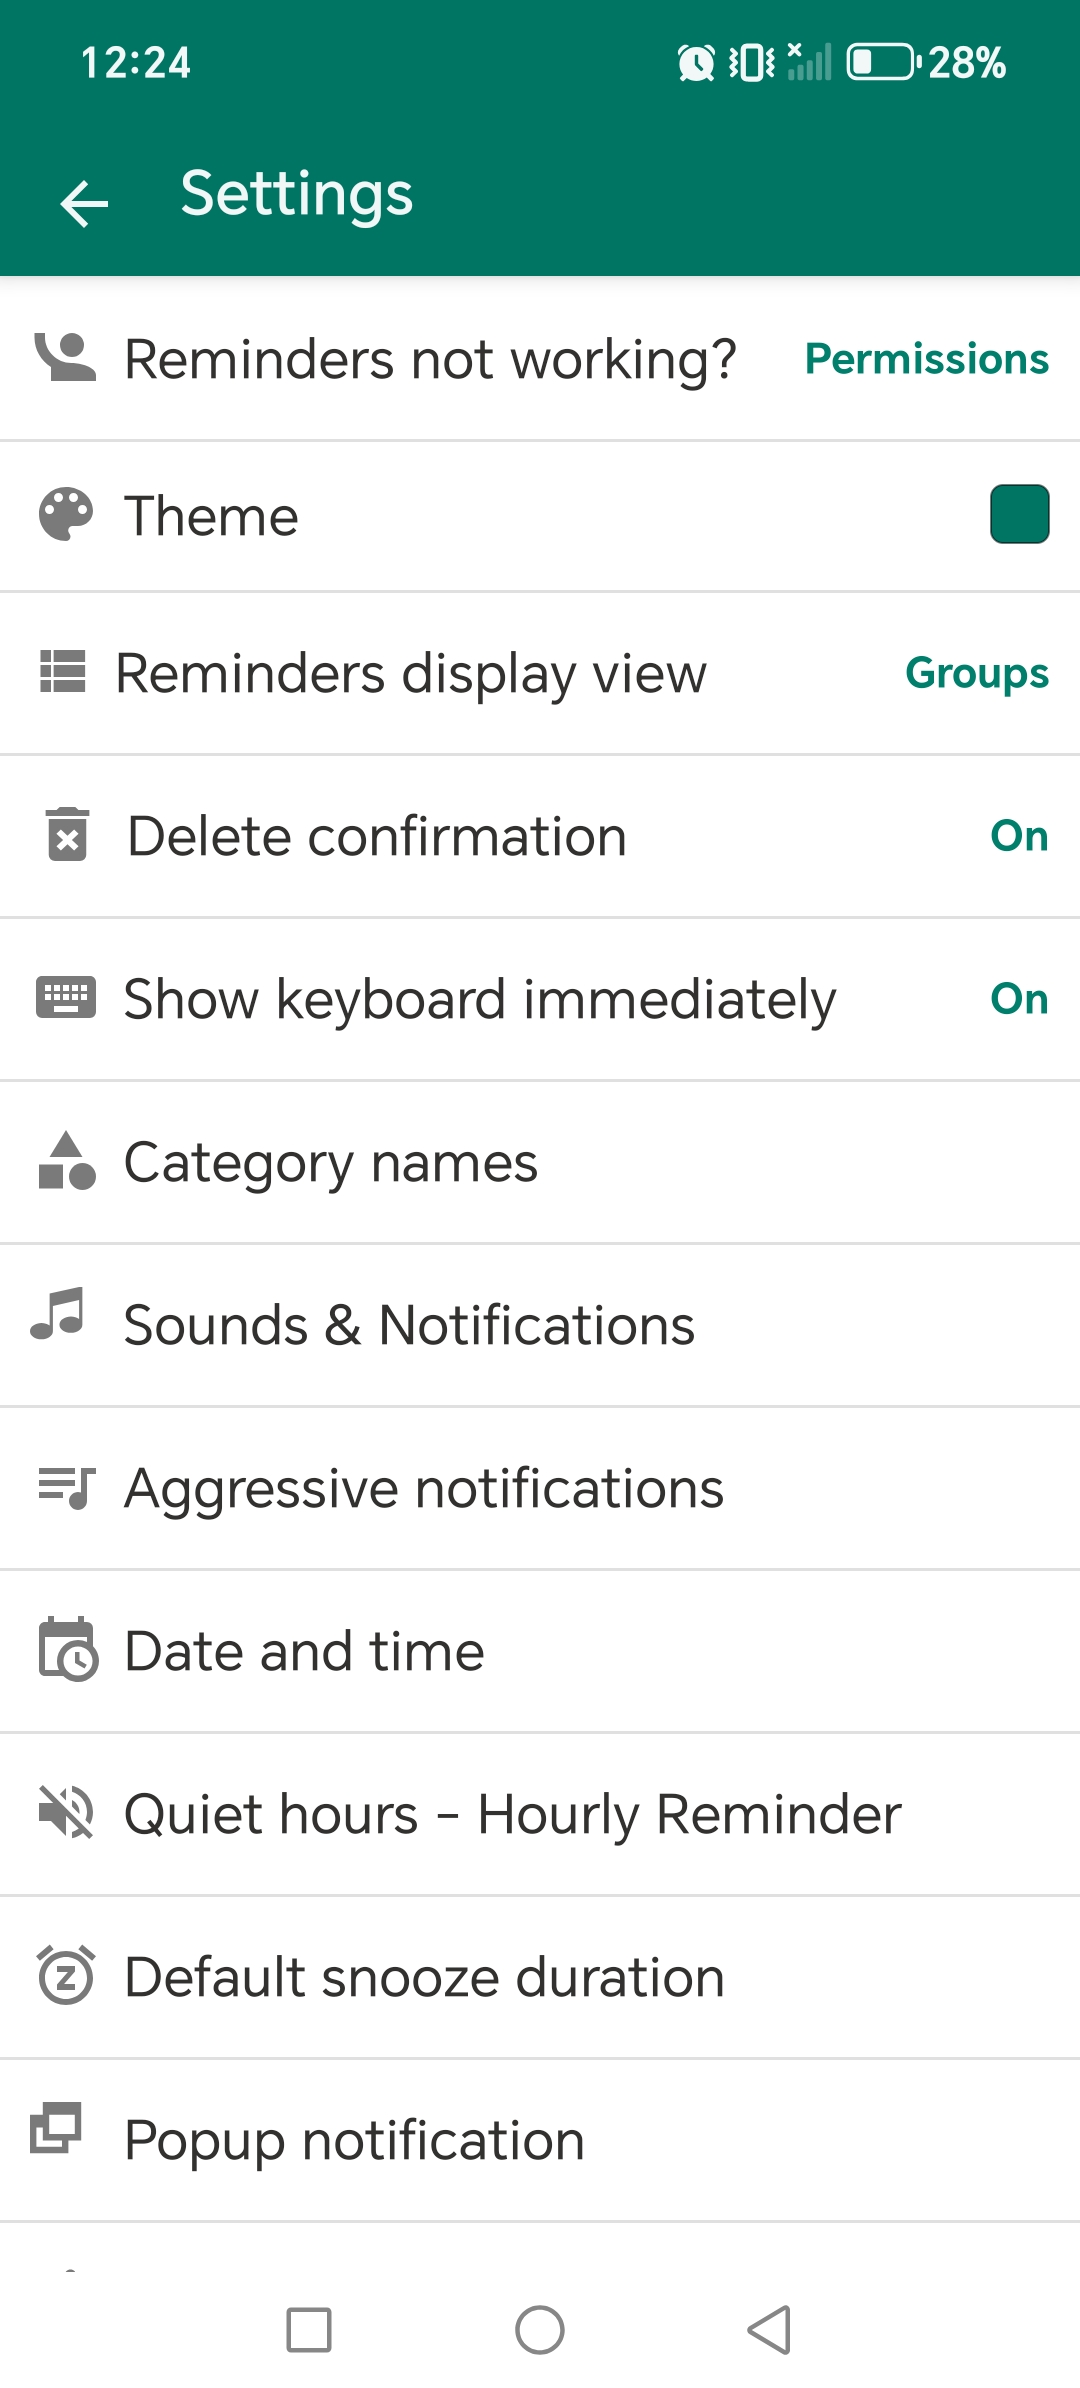The width and height of the screenshot is (1080, 2388).
Task: Open Popup notification settings
Action: pos(354,2140)
